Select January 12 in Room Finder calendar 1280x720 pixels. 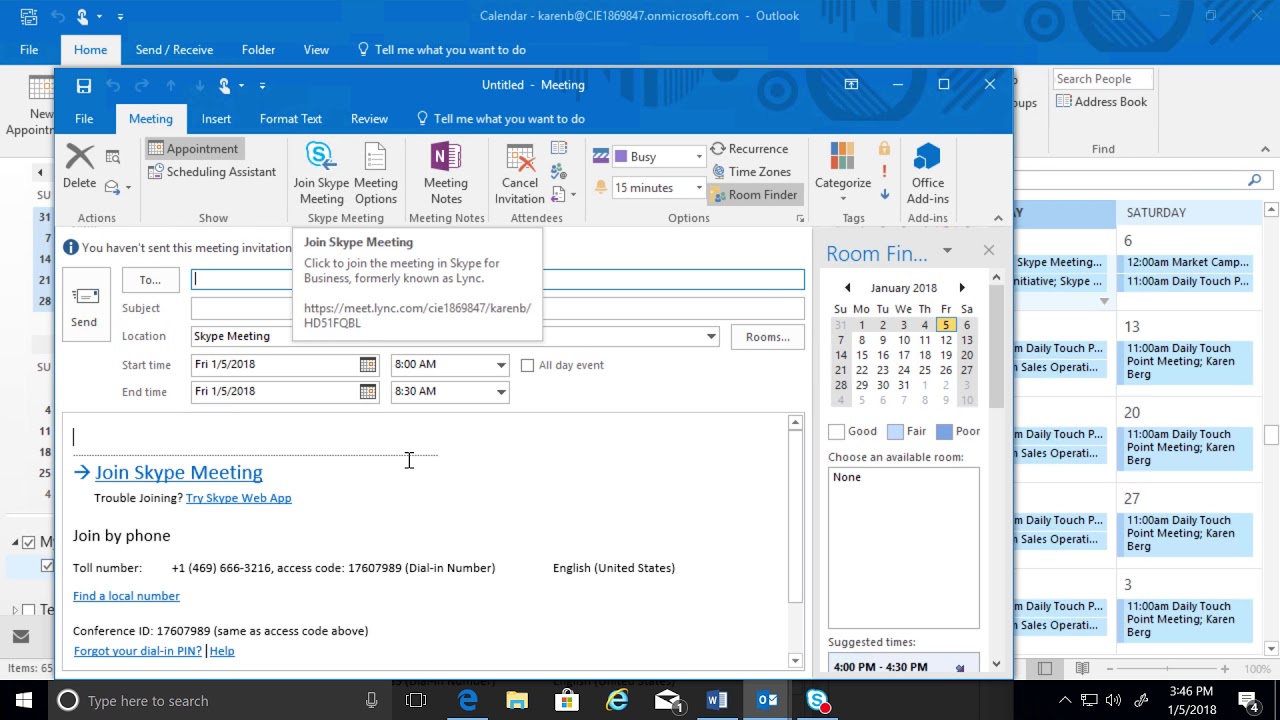point(945,340)
